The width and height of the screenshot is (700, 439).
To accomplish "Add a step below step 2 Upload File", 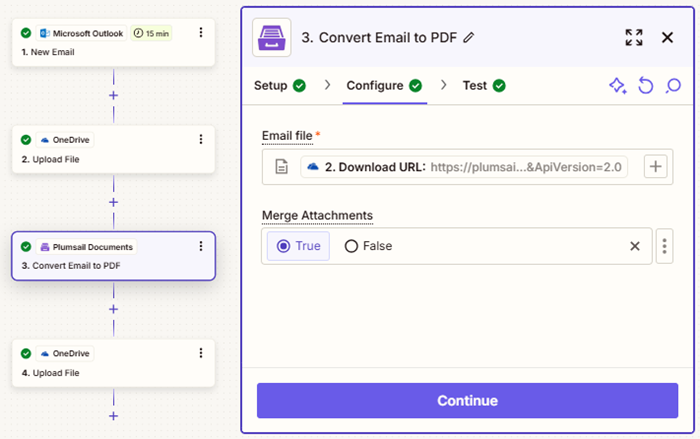I will pyautogui.click(x=113, y=202).
